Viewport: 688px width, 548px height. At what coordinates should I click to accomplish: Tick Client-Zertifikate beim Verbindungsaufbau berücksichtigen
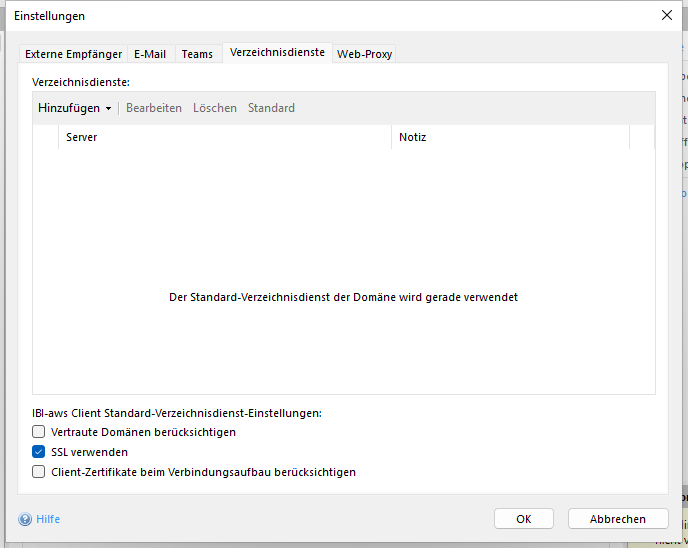coord(39,472)
